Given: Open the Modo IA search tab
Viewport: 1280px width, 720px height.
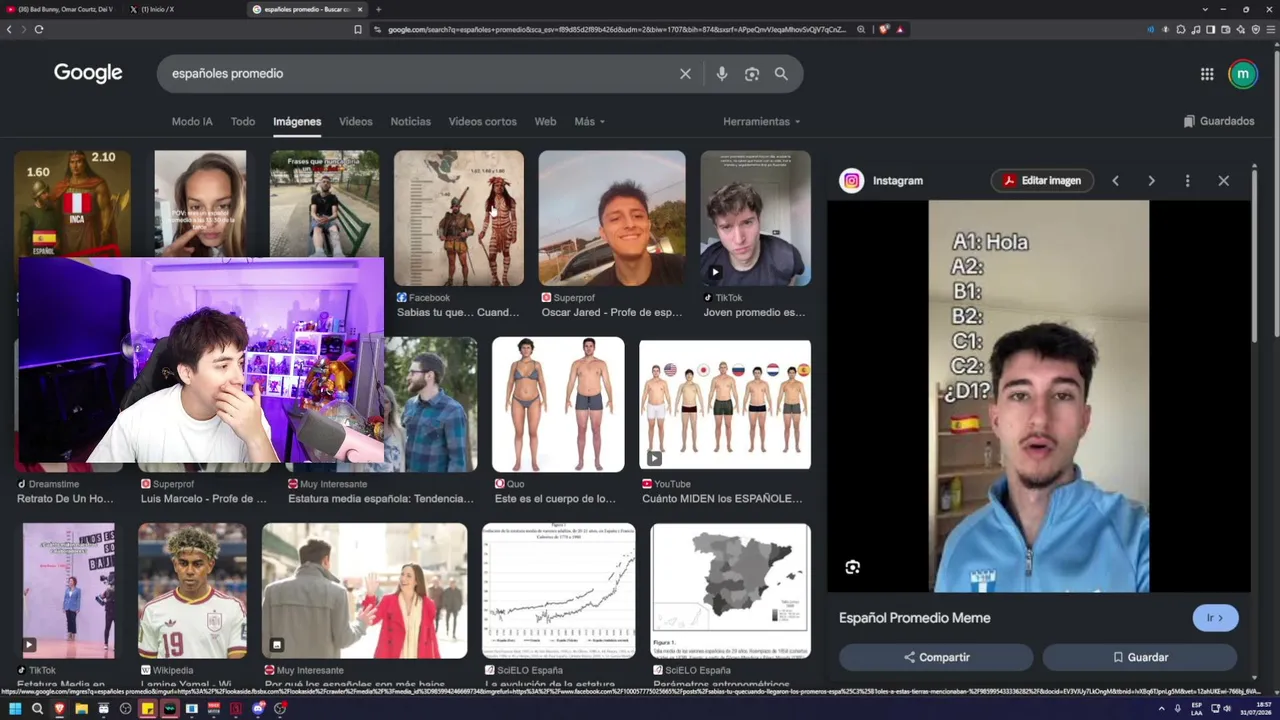Looking at the screenshot, I should pos(192,122).
